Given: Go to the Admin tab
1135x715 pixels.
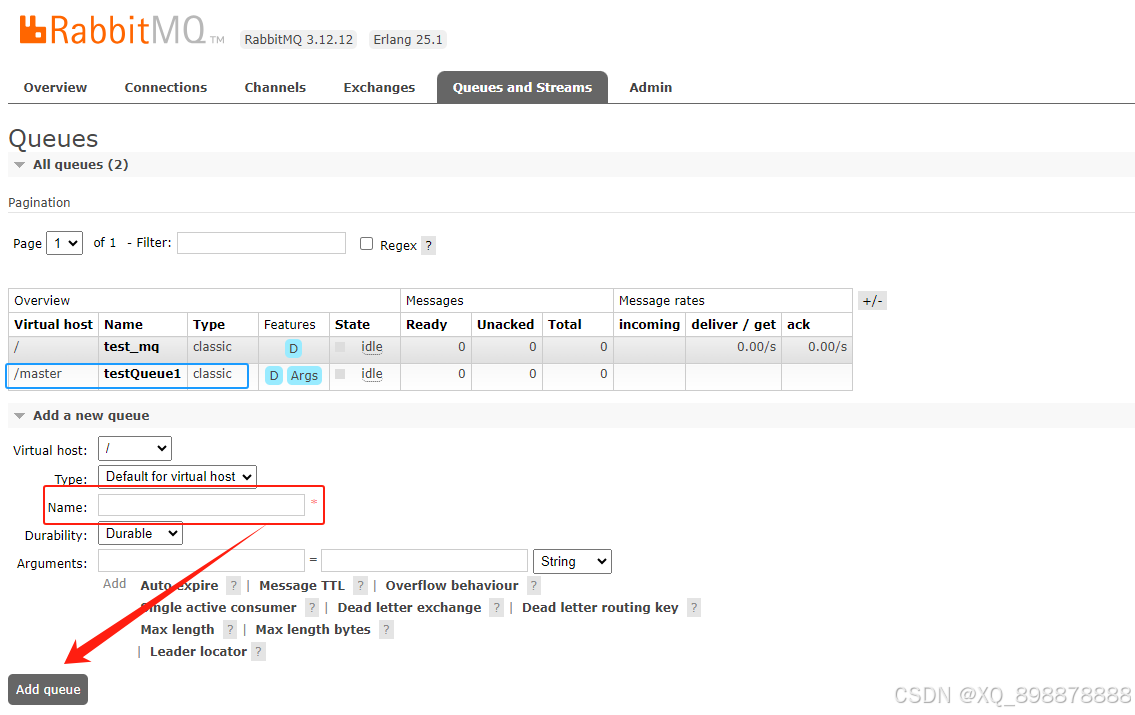Looking at the screenshot, I should 651,88.
